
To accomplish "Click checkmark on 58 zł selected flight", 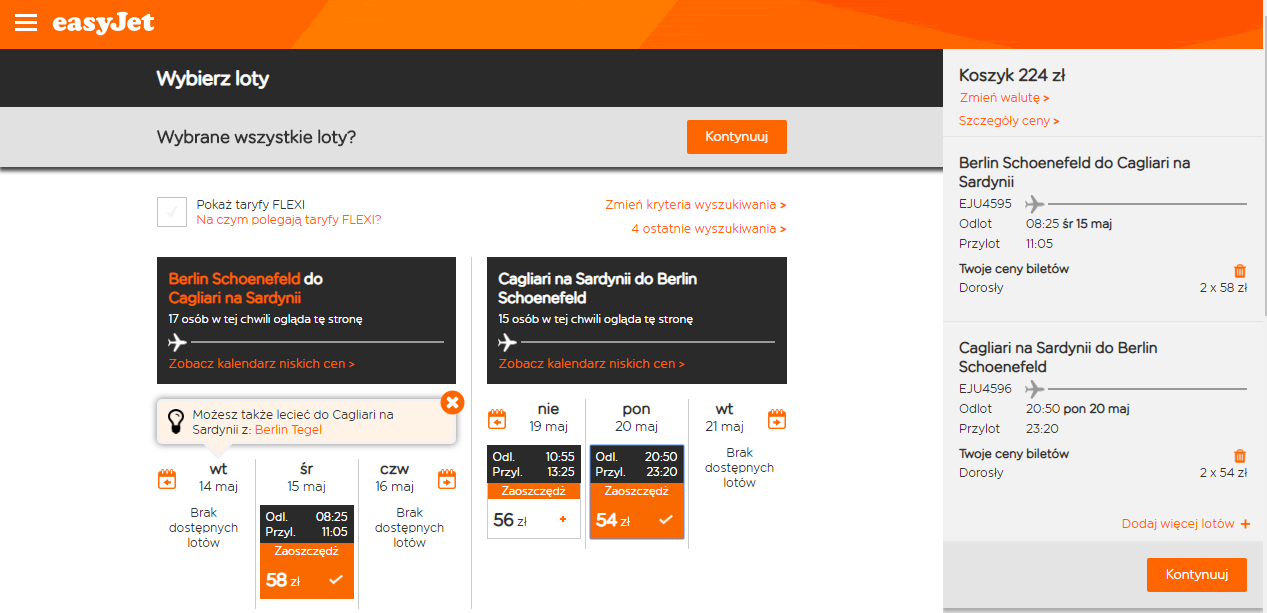I will click(336, 579).
